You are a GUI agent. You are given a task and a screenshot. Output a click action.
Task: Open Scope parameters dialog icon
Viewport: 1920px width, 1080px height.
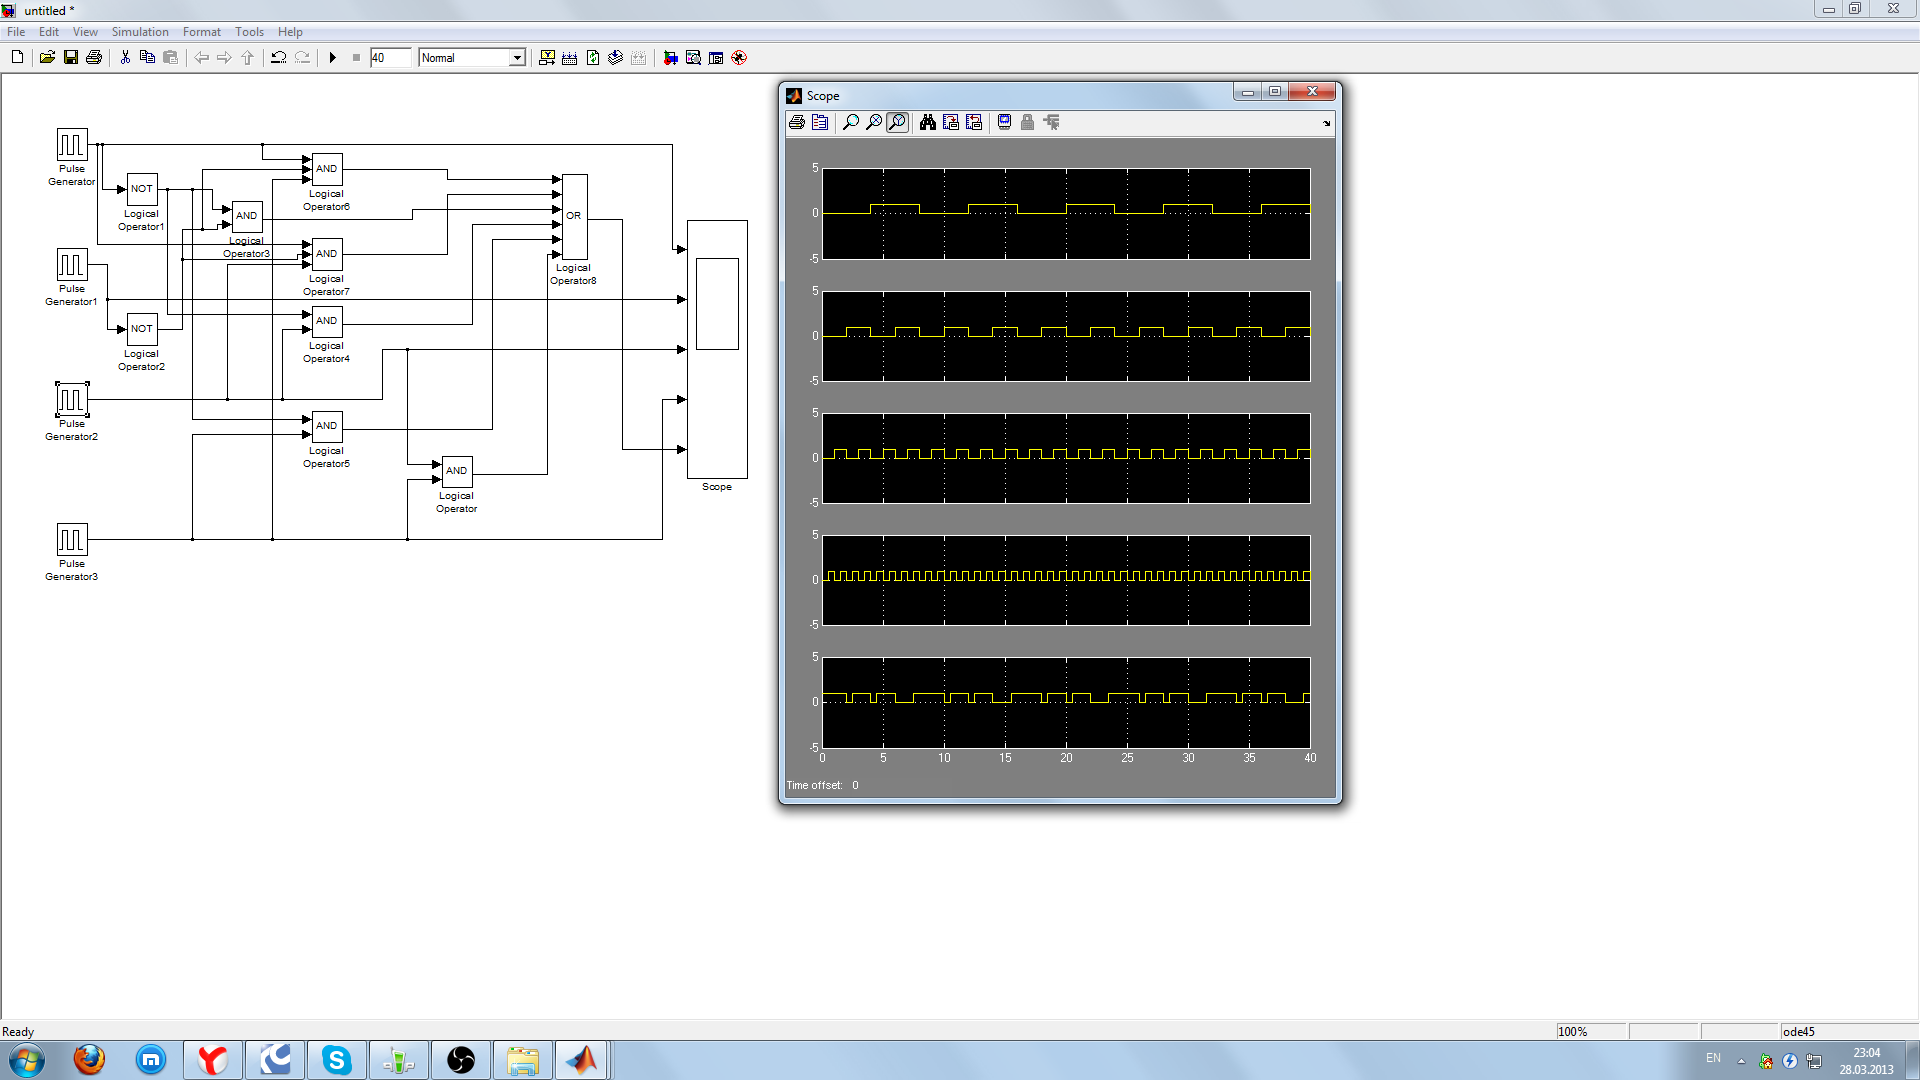pyautogui.click(x=820, y=122)
